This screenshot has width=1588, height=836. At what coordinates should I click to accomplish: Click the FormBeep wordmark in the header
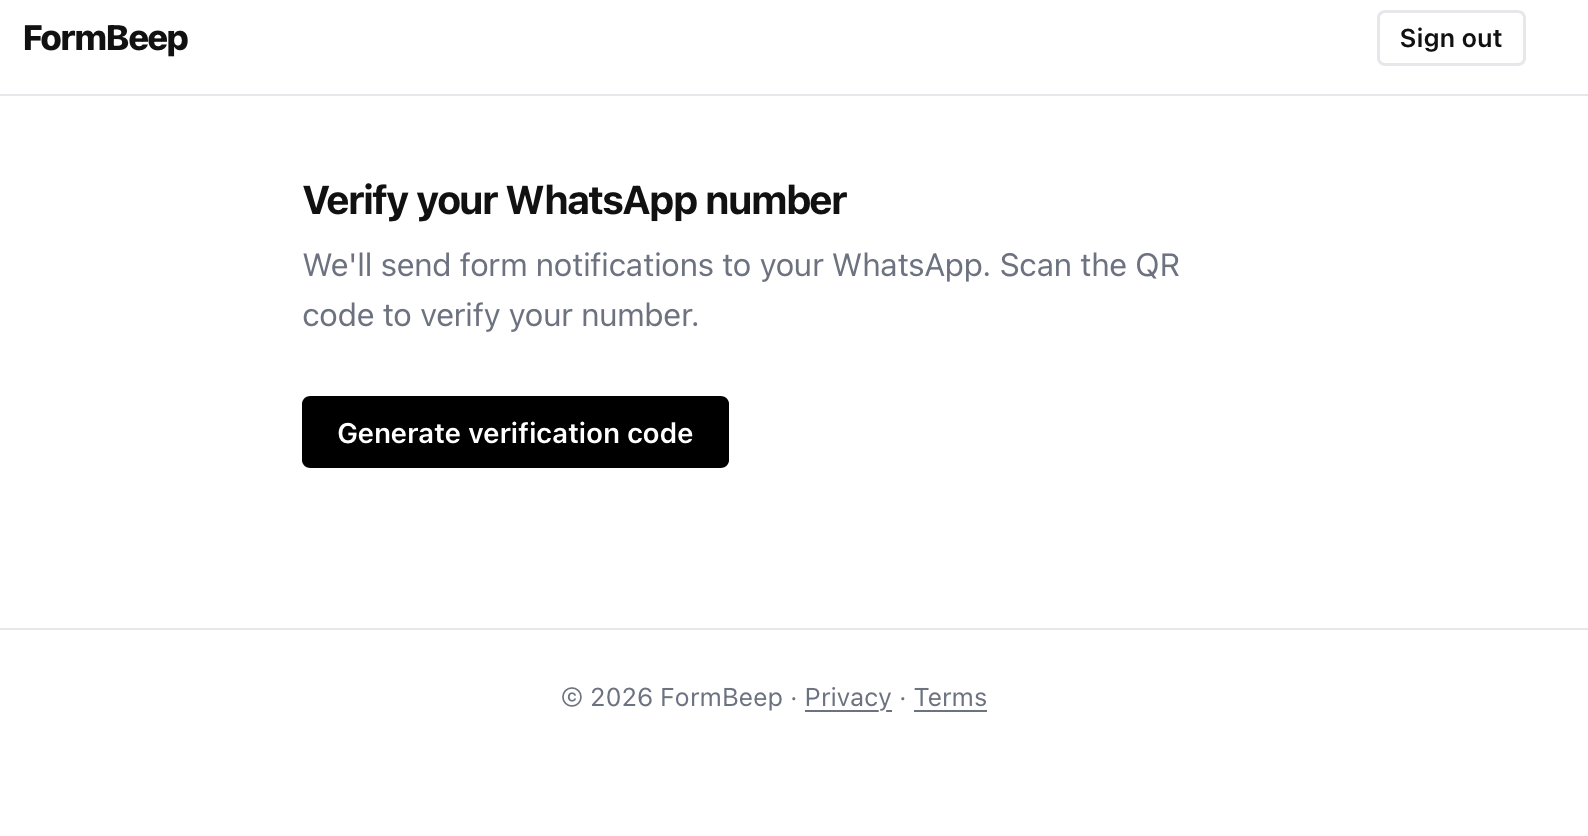point(105,38)
